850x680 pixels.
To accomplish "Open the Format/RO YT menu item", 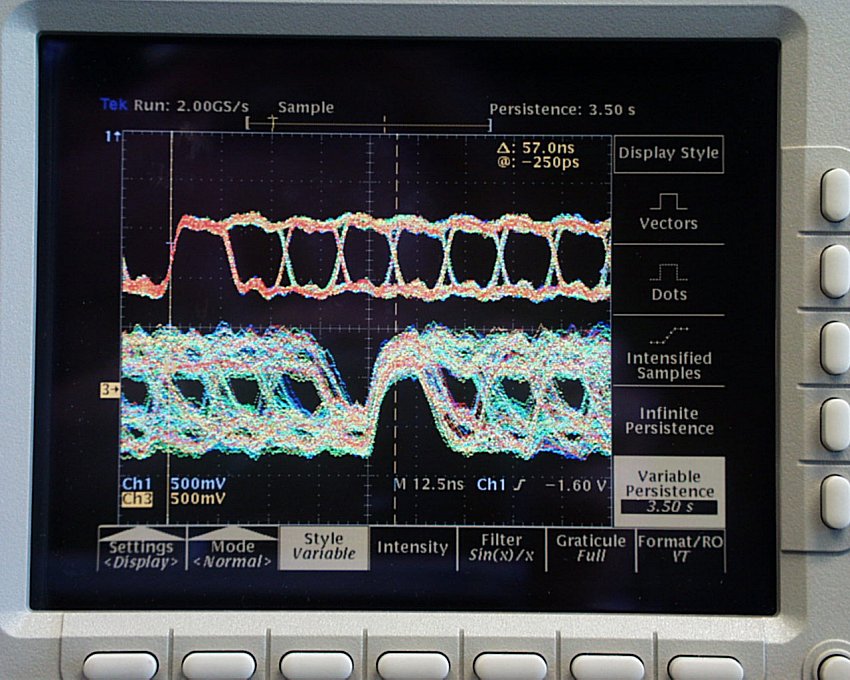I will pos(680,548).
